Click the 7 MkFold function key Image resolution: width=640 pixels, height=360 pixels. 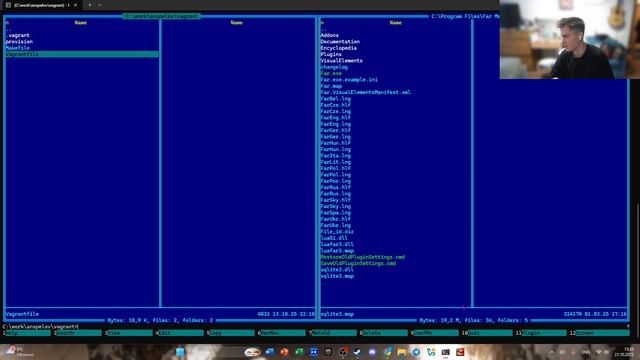click(x=333, y=333)
